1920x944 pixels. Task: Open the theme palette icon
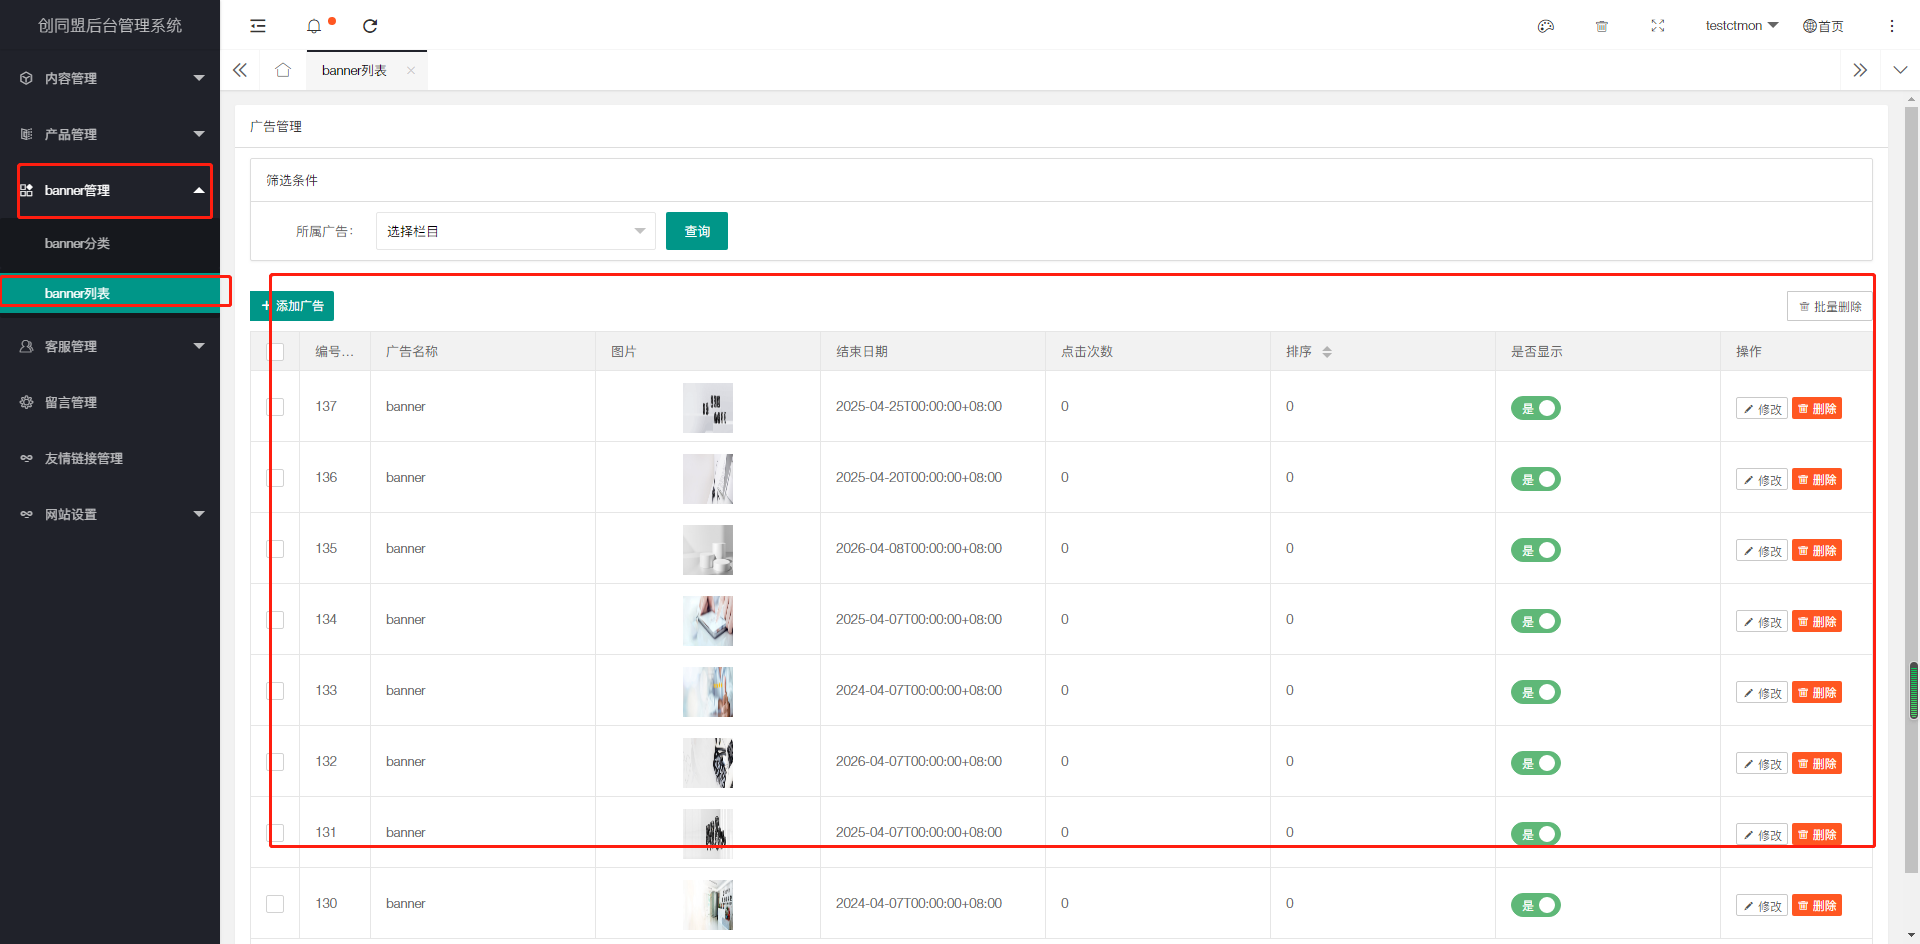(x=1546, y=26)
